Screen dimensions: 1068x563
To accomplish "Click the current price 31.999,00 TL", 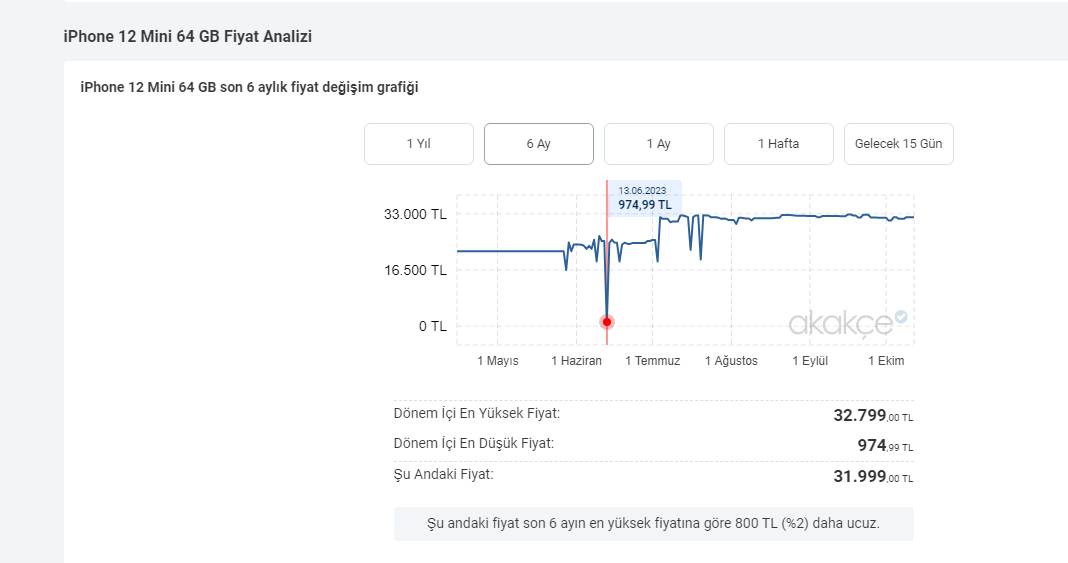I will click(x=872, y=476).
